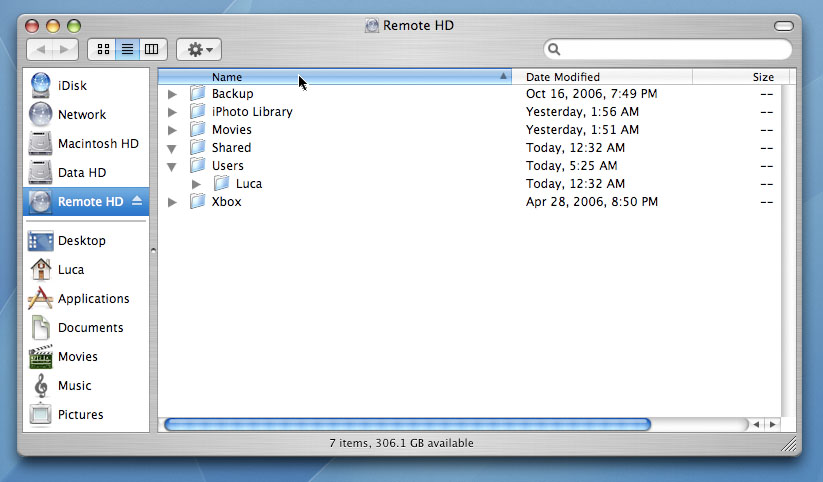Click '7 items, 306.1 GB available' status text
The image size is (823, 482).
[x=402, y=443]
